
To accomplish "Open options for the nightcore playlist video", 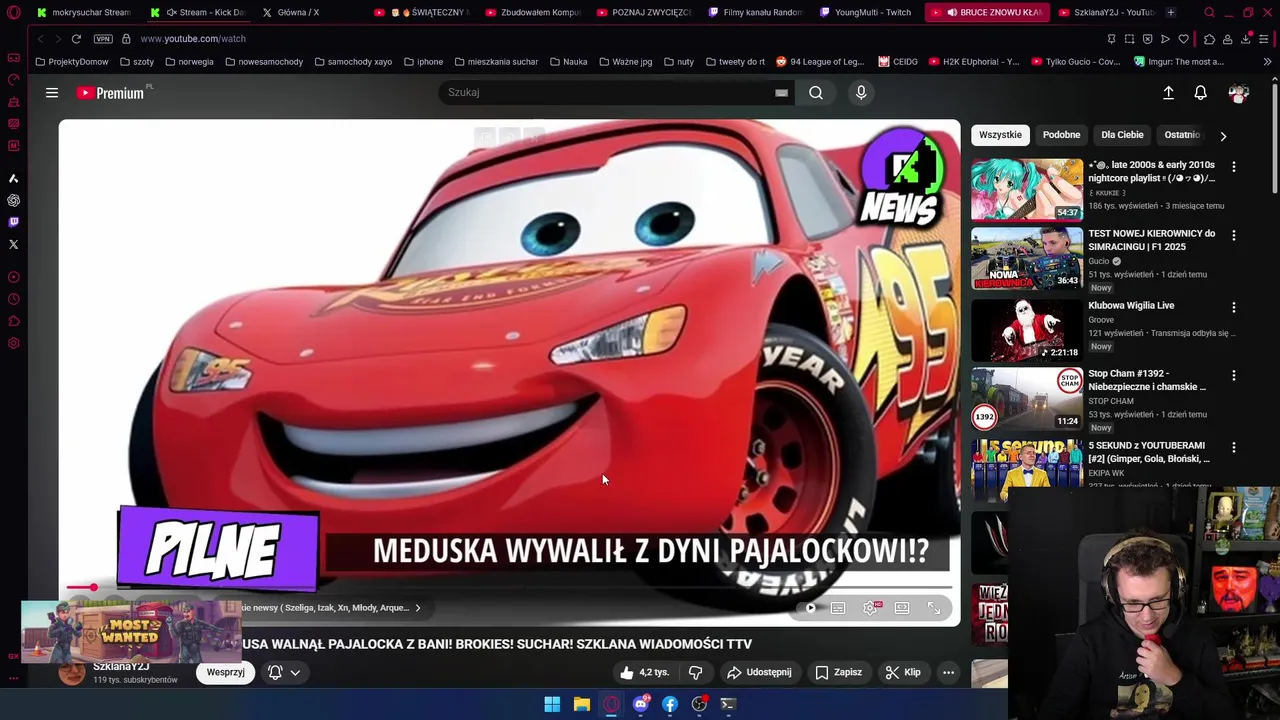I will [x=1233, y=167].
